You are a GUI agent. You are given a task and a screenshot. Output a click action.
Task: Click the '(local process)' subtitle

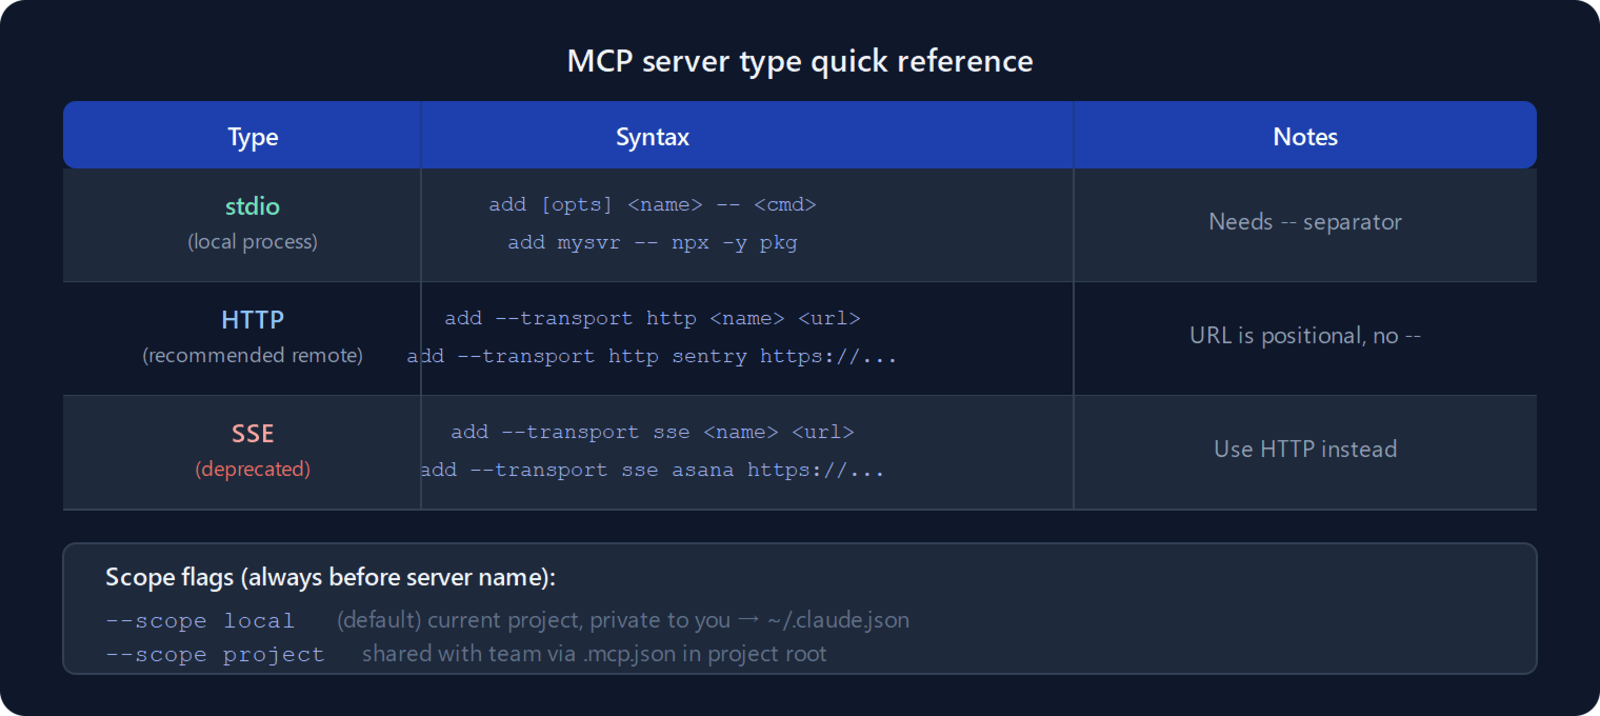pyautogui.click(x=252, y=242)
